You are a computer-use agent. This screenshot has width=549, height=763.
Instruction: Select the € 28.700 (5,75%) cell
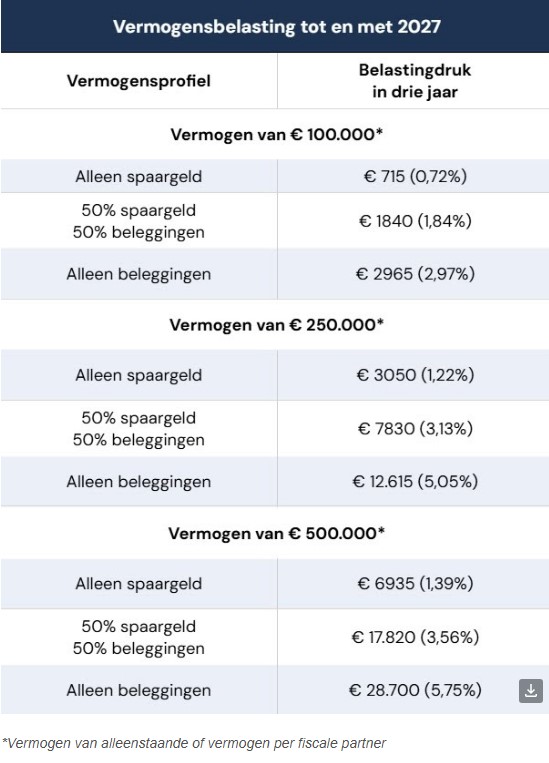tap(415, 690)
